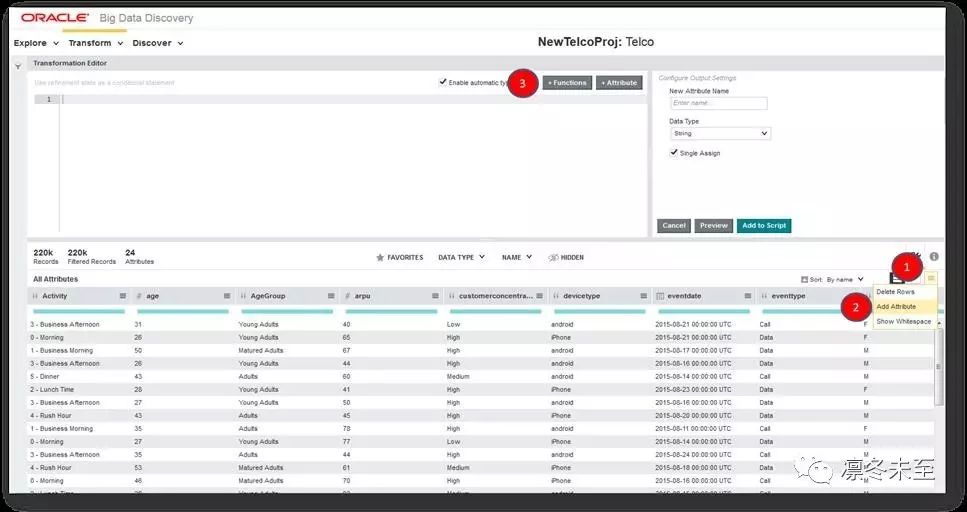Viewport: 967px width, 512px height.
Task: Click the customerconcentra... column header
Action: [x=495, y=296]
